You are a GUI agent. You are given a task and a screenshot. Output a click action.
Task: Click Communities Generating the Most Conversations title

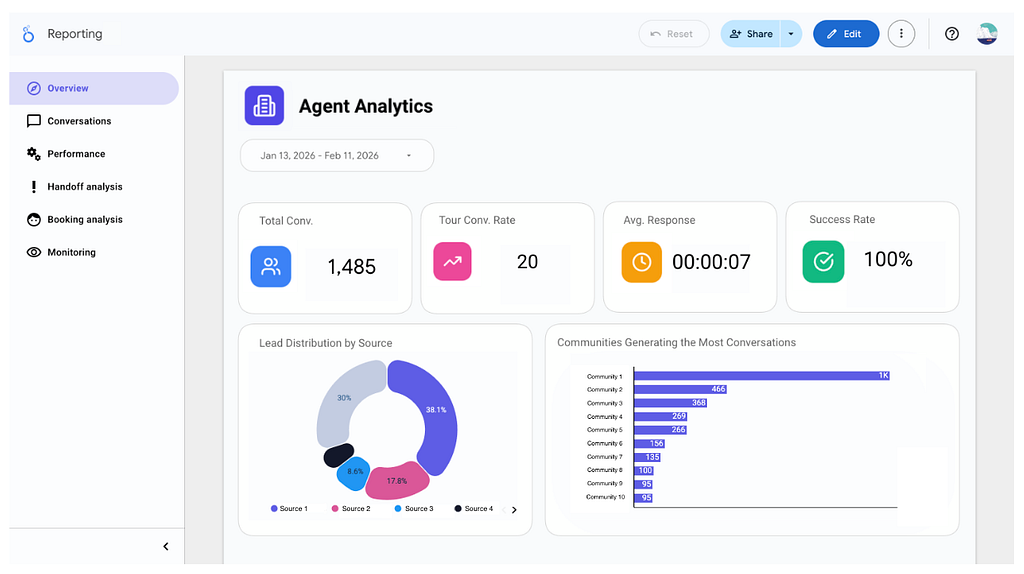click(x=677, y=342)
